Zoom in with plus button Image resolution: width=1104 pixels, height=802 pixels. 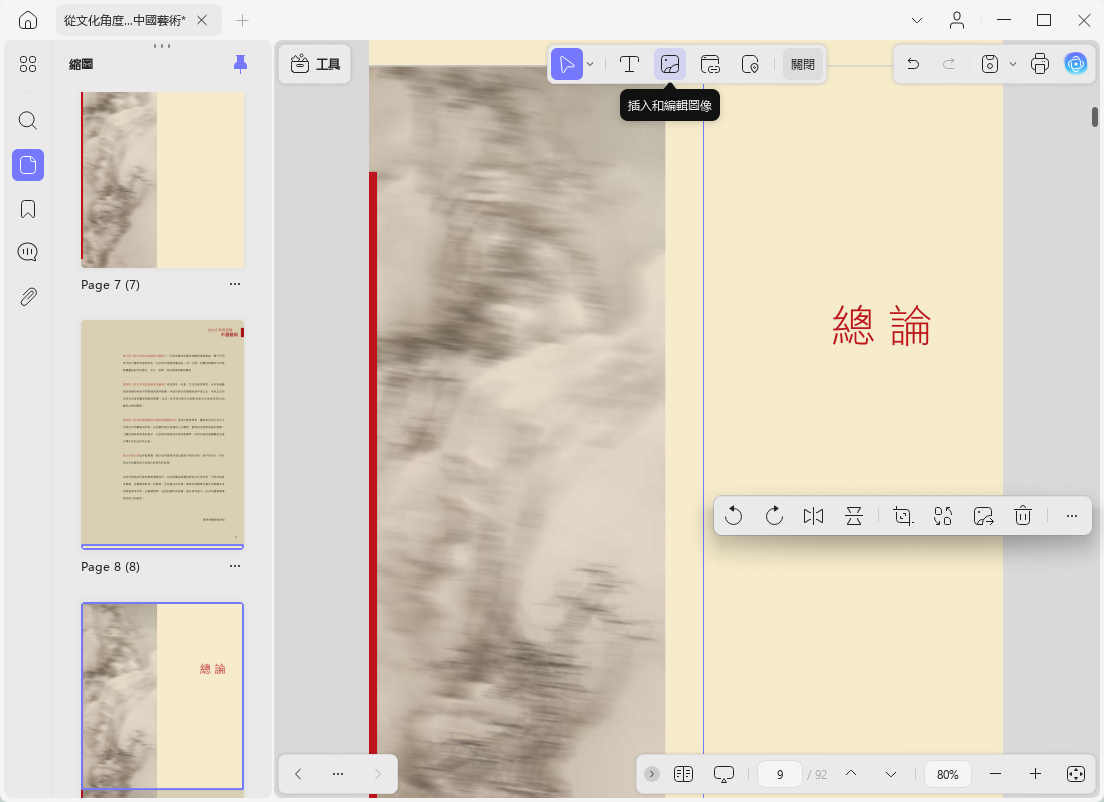(x=1035, y=774)
